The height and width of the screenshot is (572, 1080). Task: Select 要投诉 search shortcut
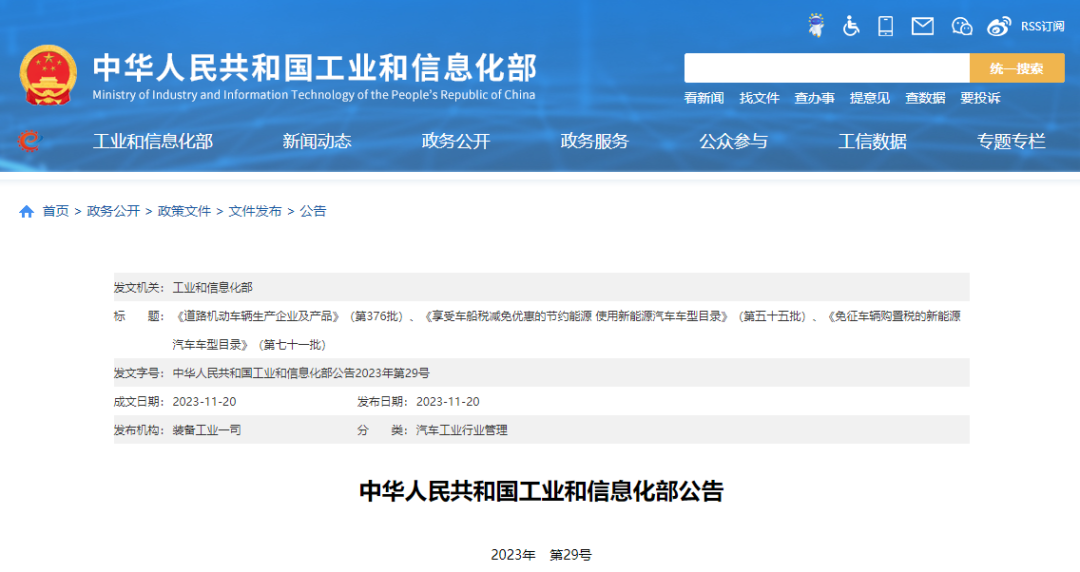[980, 98]
